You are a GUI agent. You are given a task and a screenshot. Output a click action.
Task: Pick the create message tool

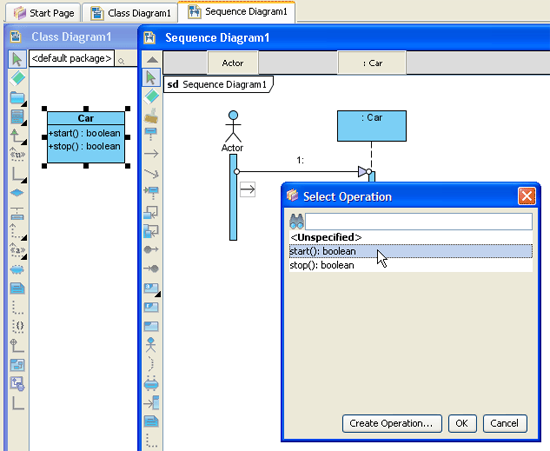click(151, 192)
